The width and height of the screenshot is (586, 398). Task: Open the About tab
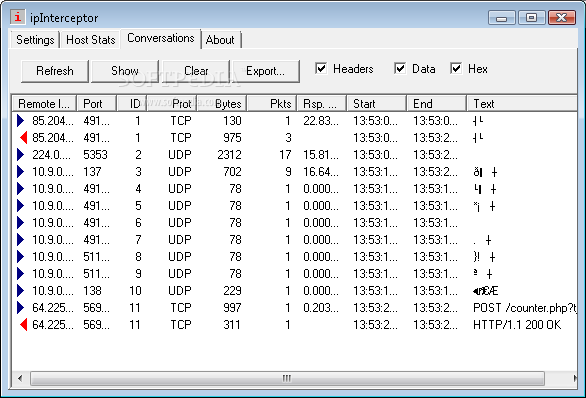[x=220, y=40]
